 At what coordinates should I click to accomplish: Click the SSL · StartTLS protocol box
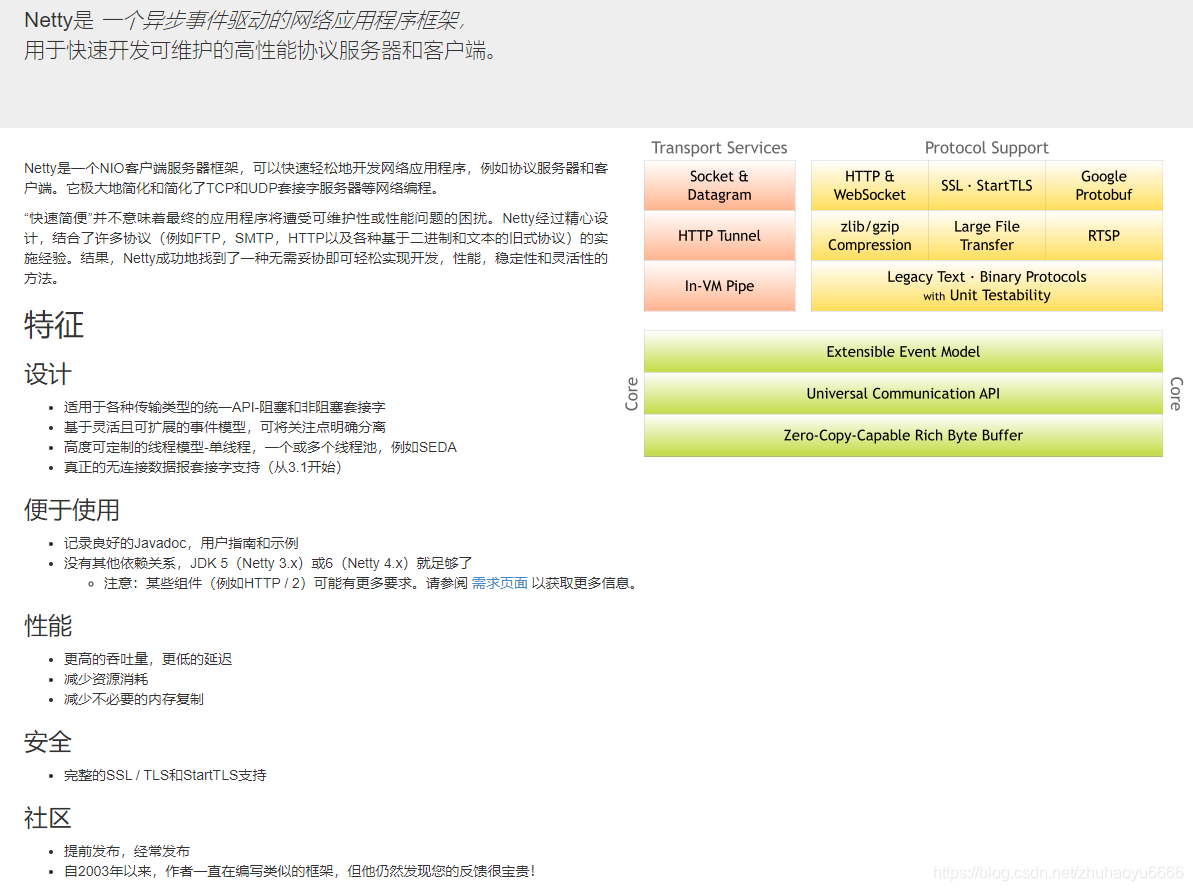pos(986,185)
